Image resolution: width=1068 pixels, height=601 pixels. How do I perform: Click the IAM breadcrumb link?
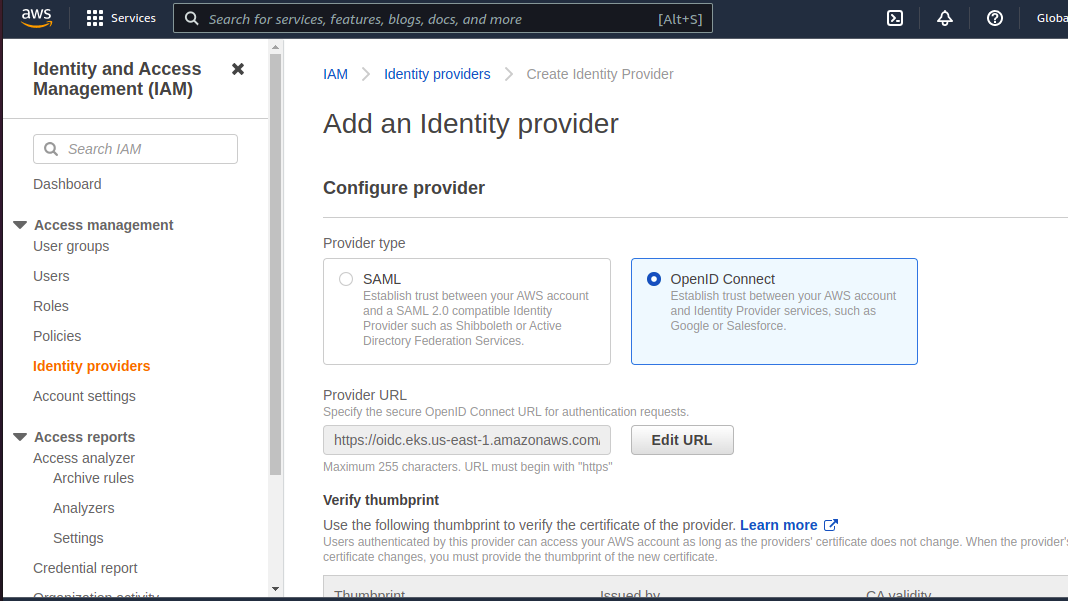pos(335,74)
